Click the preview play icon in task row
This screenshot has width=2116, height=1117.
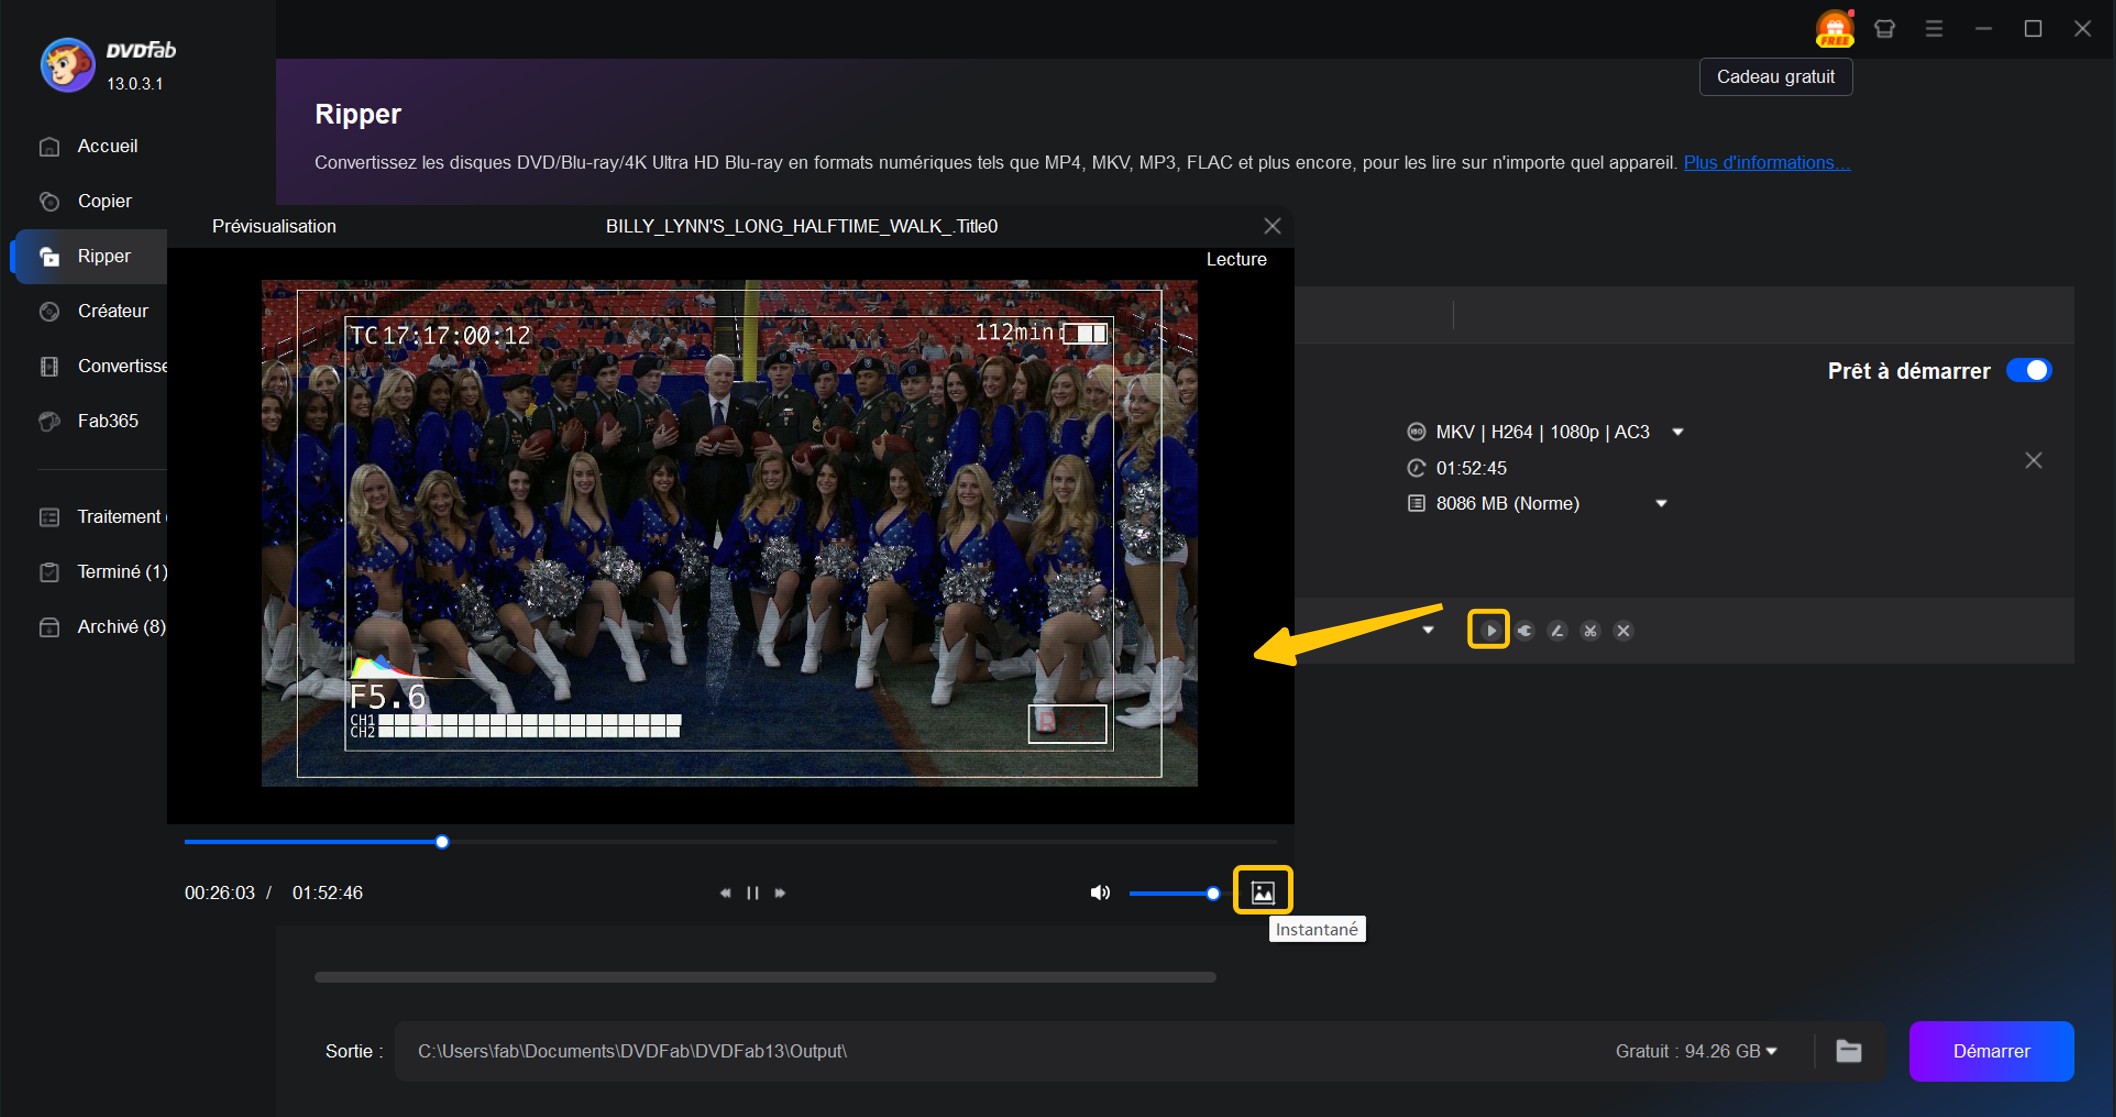[1489, 631]
